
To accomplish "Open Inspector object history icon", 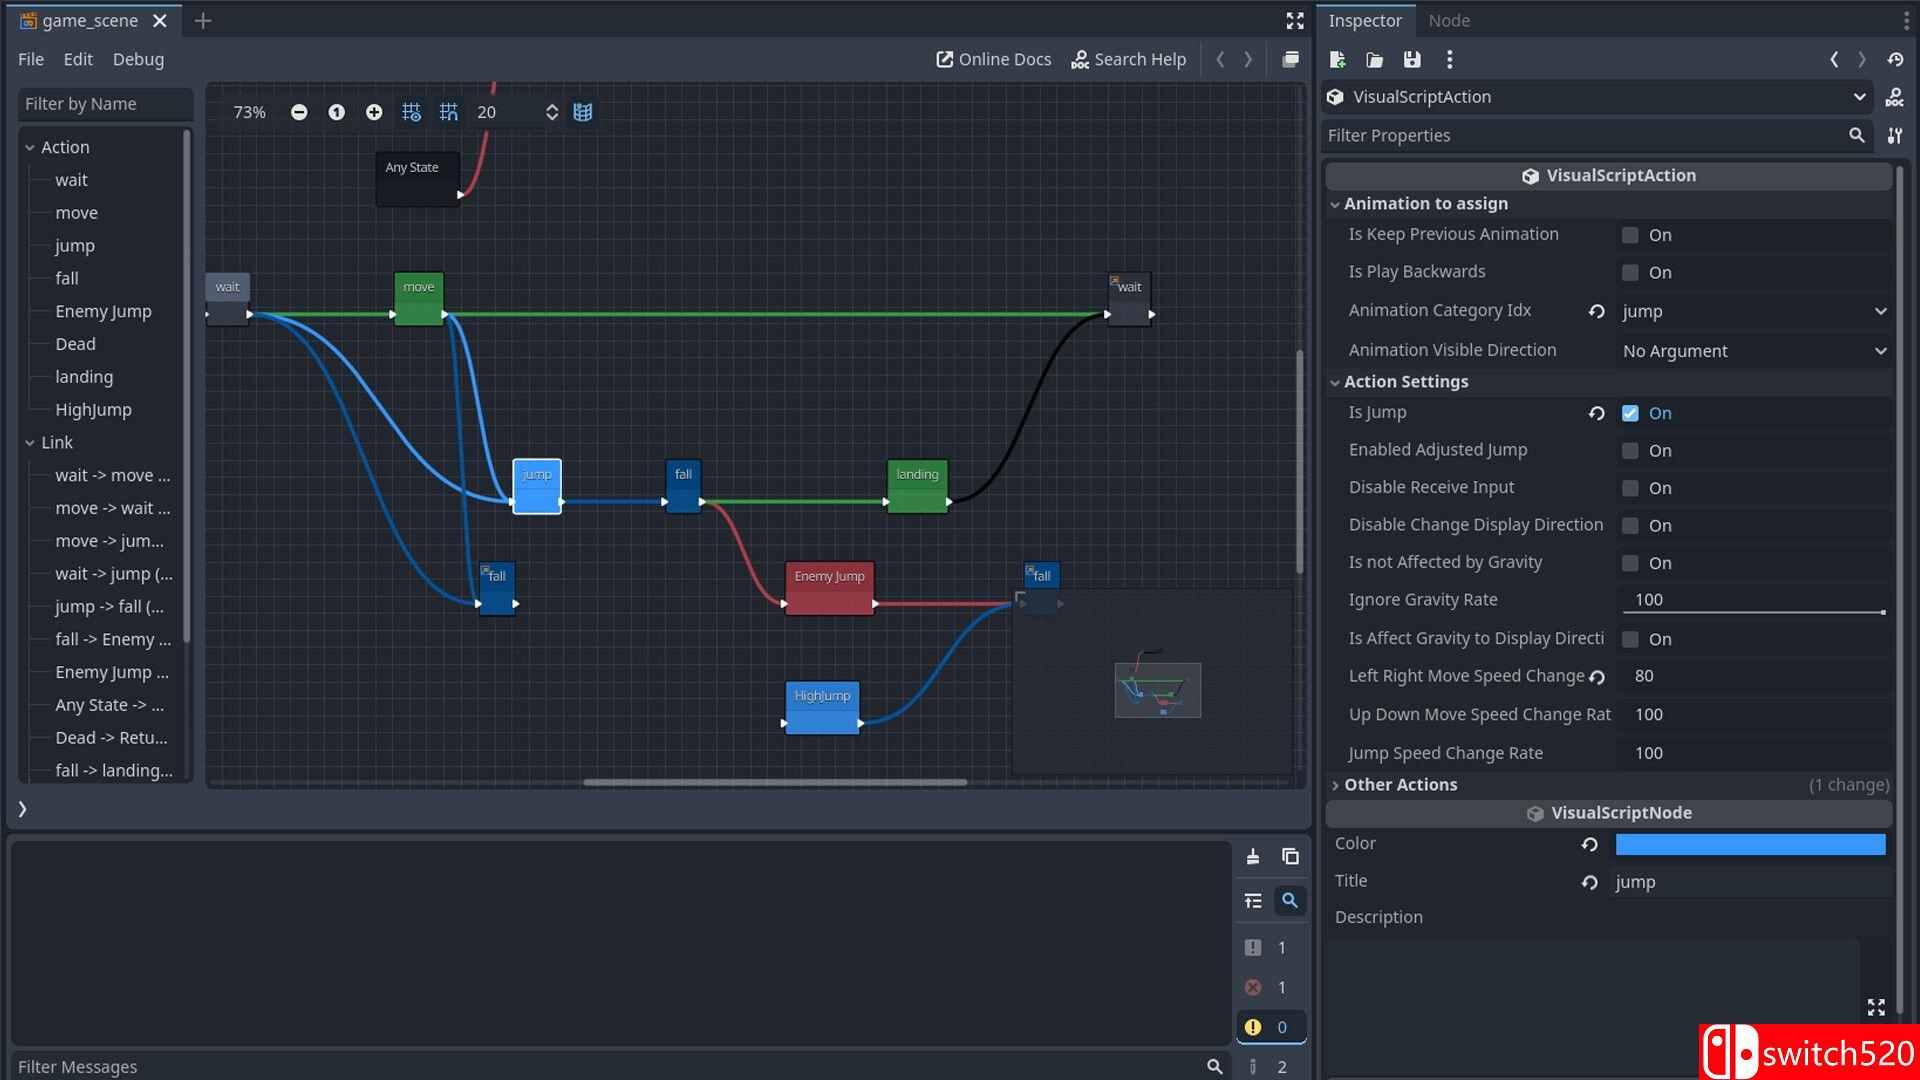I will (x=1895, y=60).
